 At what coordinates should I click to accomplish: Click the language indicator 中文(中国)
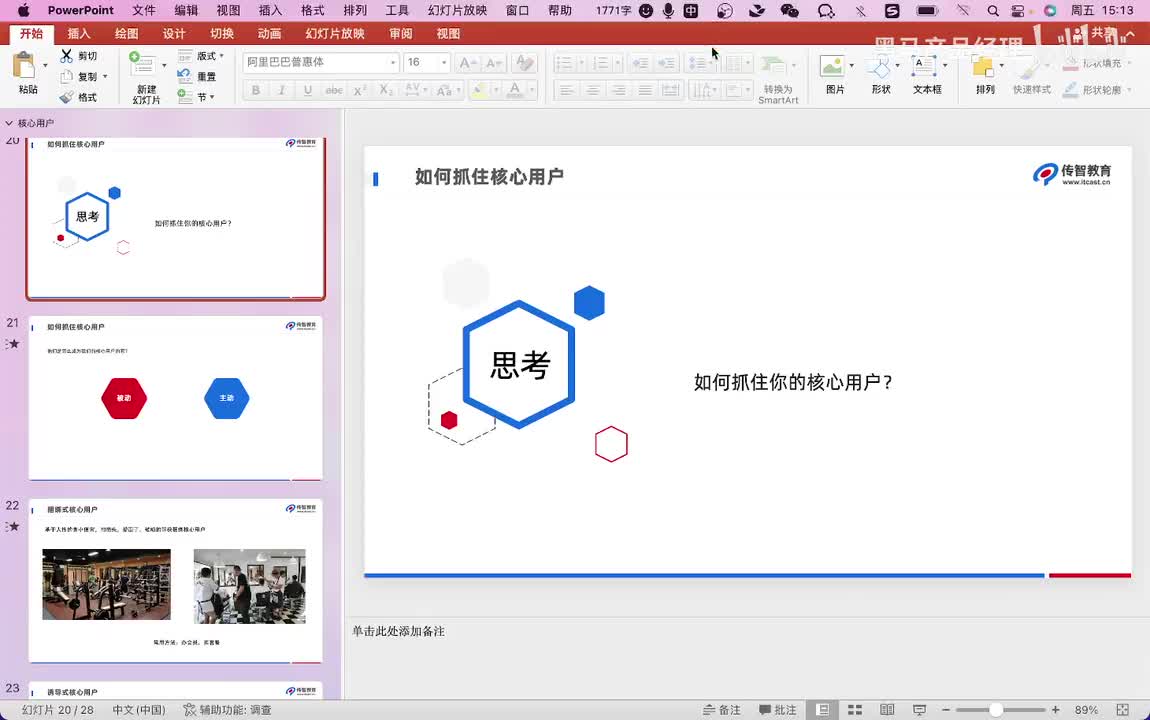pos(139,710)
